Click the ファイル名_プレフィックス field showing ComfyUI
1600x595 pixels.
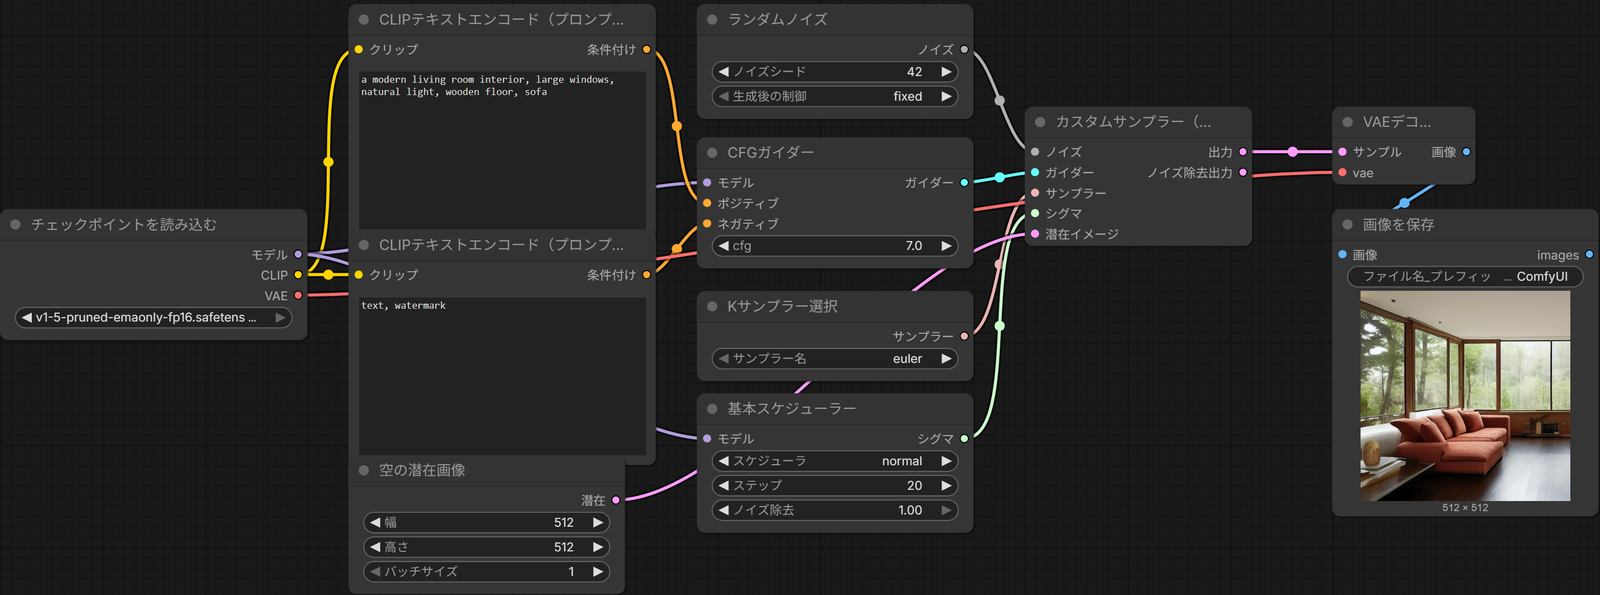[x=1465, y=277]
